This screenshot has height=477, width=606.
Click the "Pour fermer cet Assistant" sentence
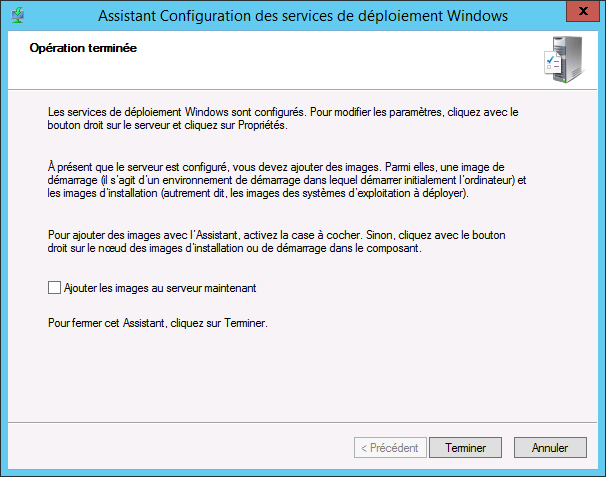pyautogui.click(x=158, y=324)
